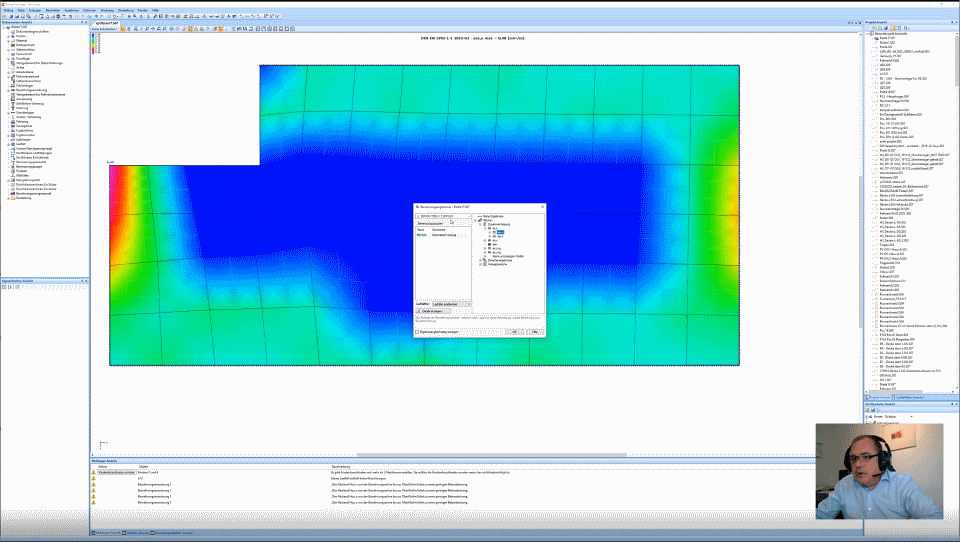Viewport: 960px width, 542px height.
Task: Click the color scale legend
Action: coord(94,43)
